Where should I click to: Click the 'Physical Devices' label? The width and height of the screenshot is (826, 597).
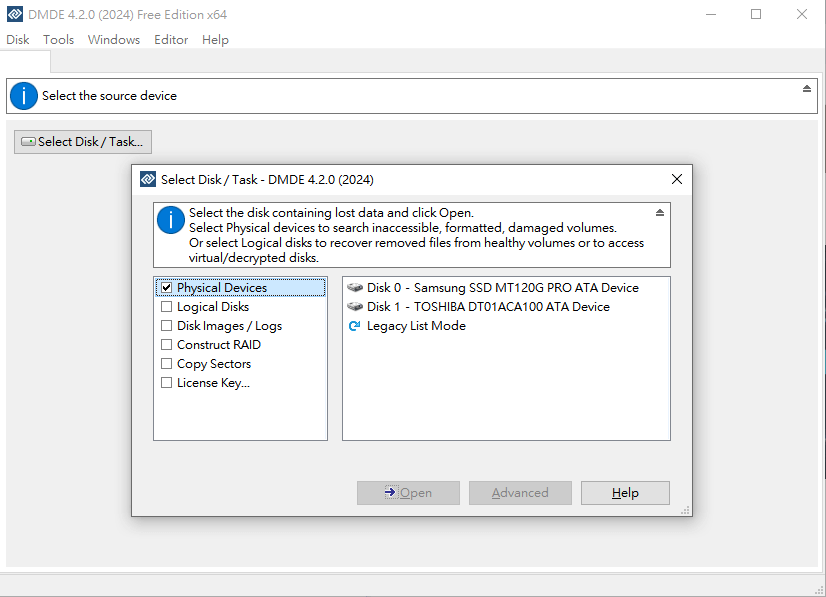[x=222, y=288]
